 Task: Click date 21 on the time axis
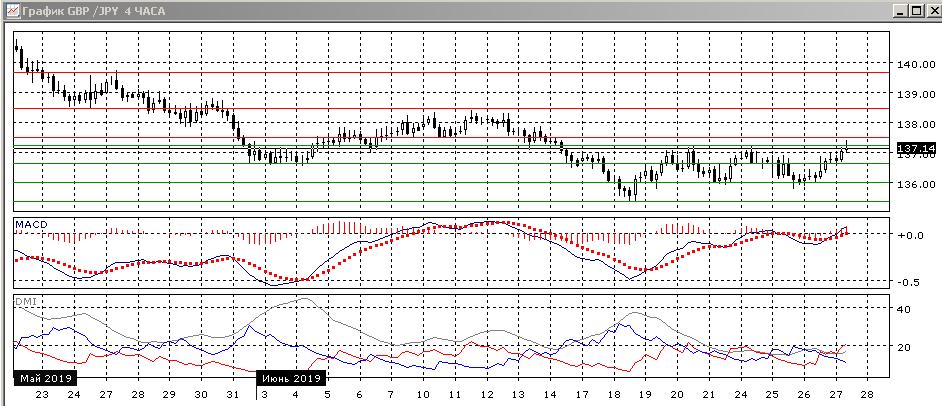709,395
